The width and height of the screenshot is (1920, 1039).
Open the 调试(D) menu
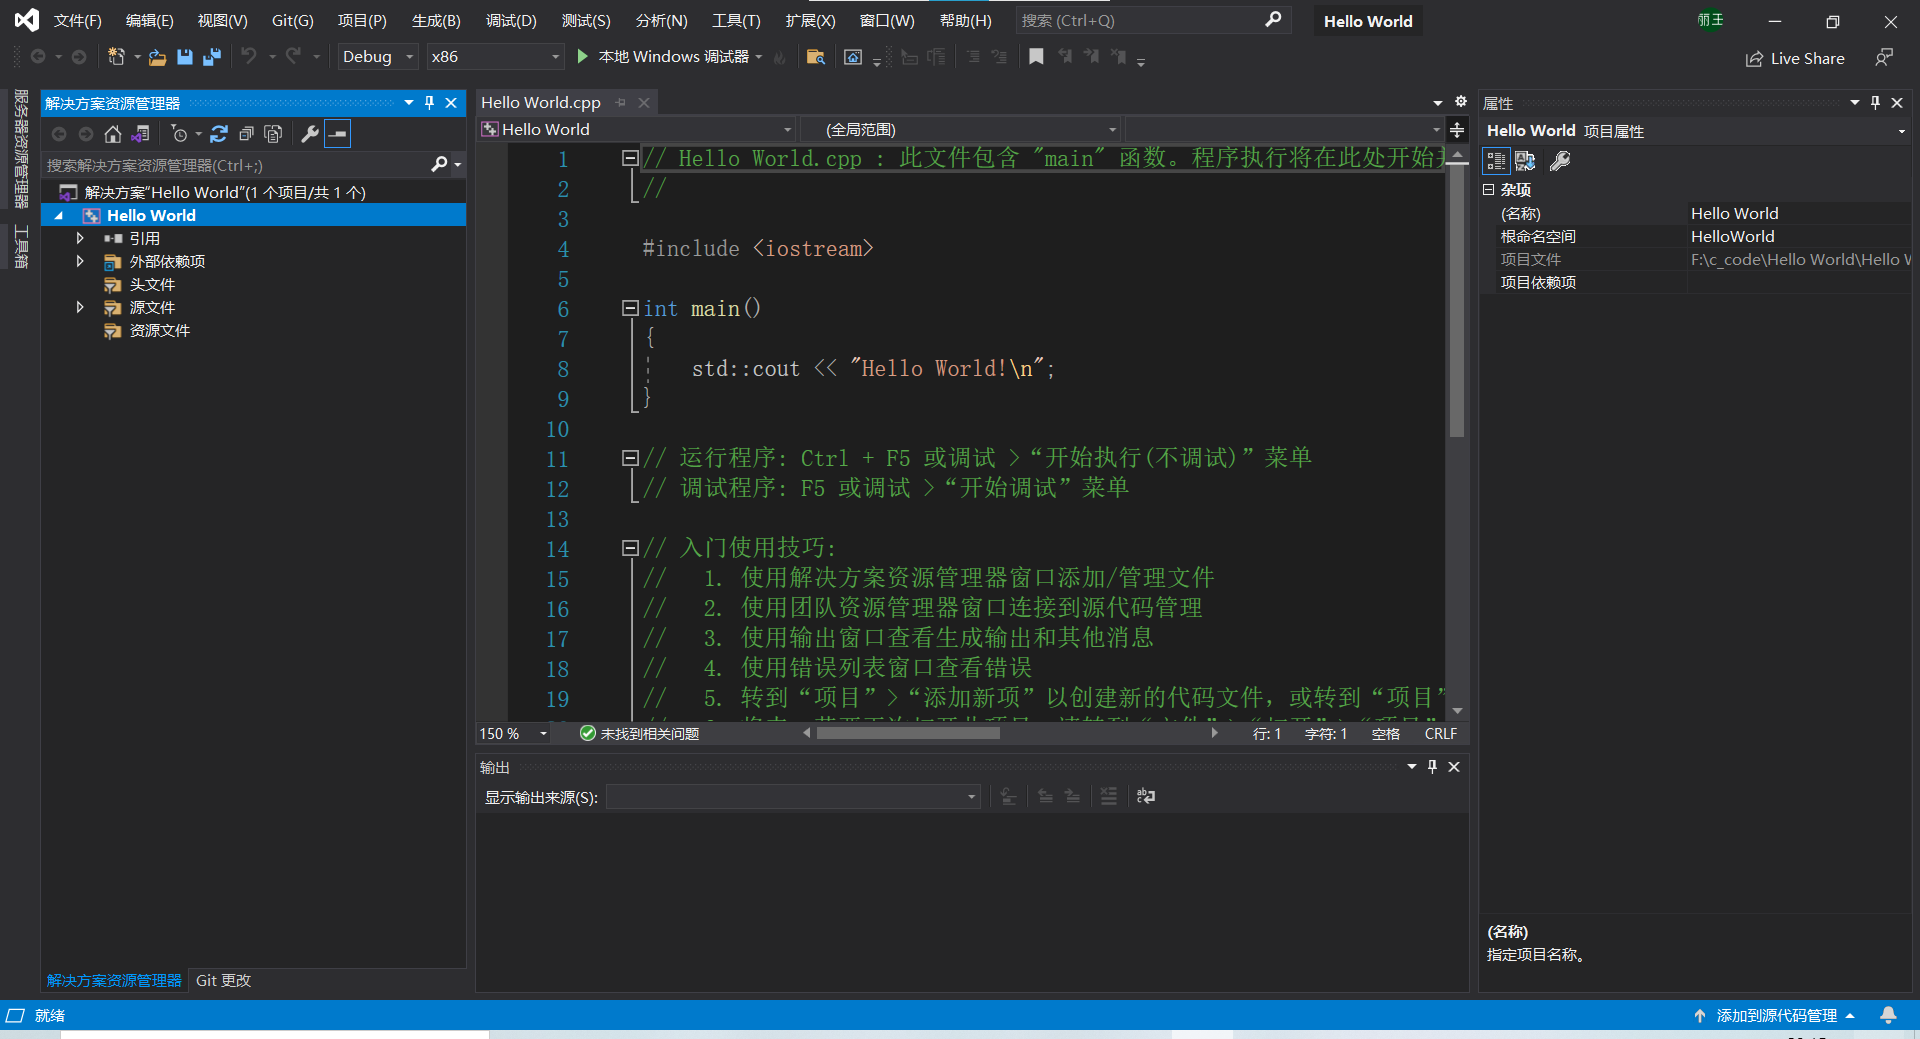click(511, 20)
